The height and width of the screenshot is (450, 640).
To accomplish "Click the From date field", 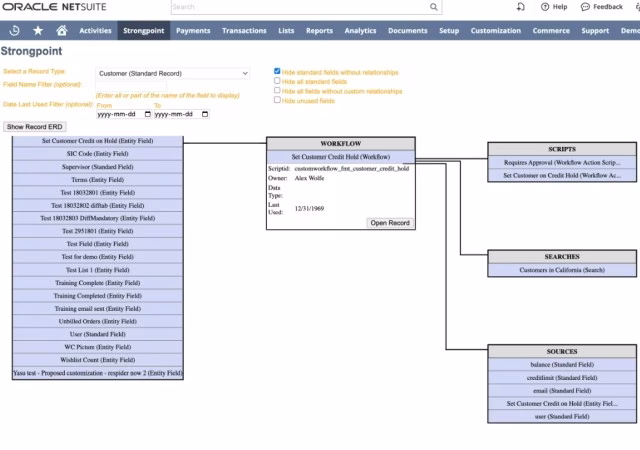I will (x=124, y=114).
